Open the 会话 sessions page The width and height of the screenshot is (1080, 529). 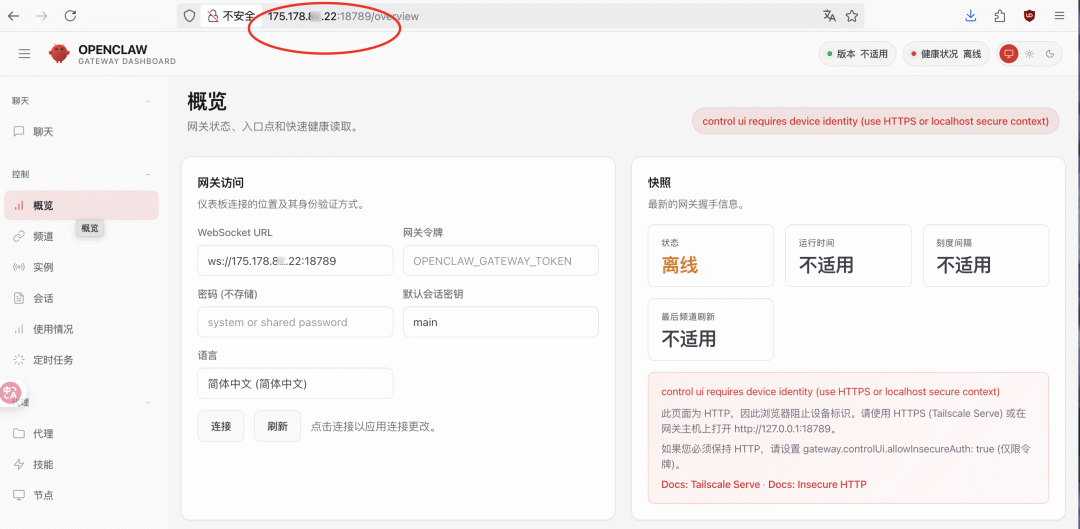tap(81, 298)
